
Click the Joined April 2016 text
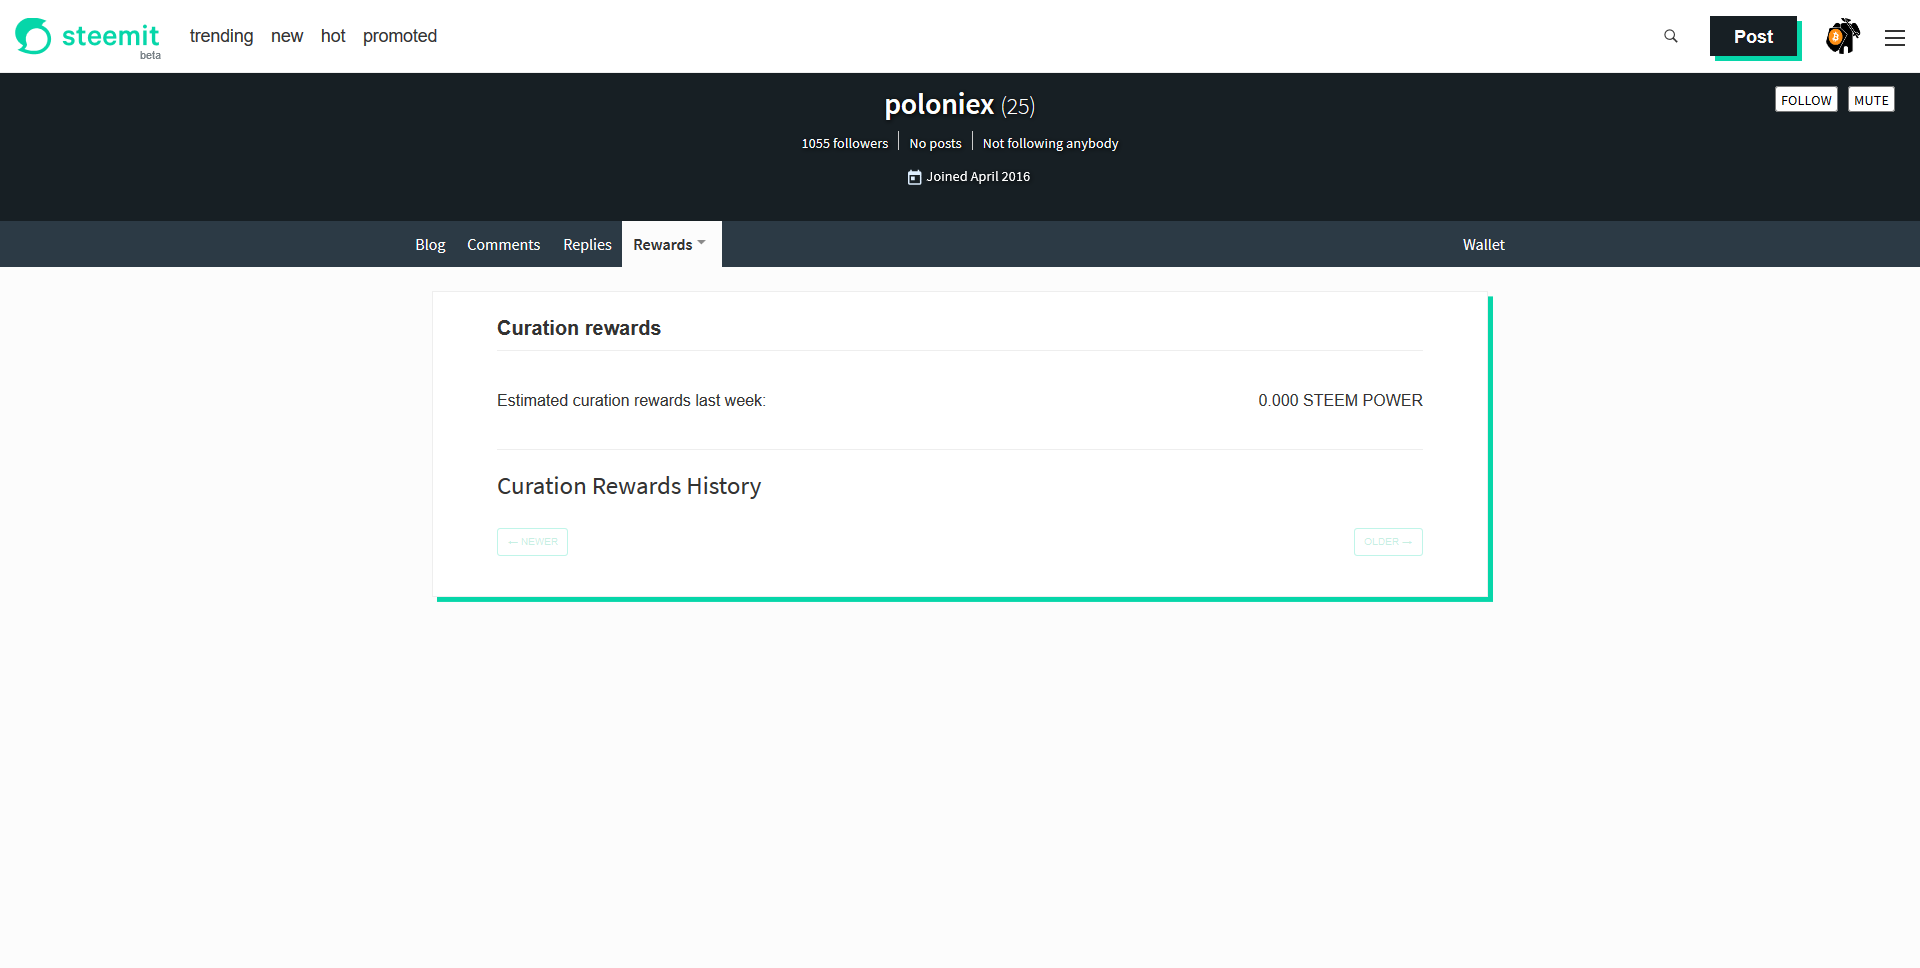point(978,177)
